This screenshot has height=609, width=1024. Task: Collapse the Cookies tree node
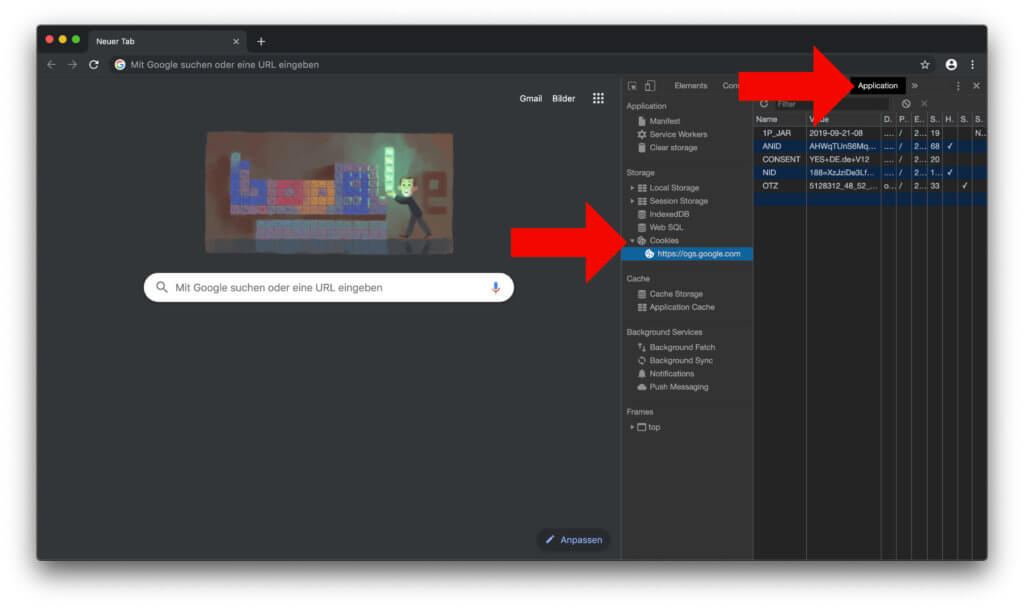point(632,241)
